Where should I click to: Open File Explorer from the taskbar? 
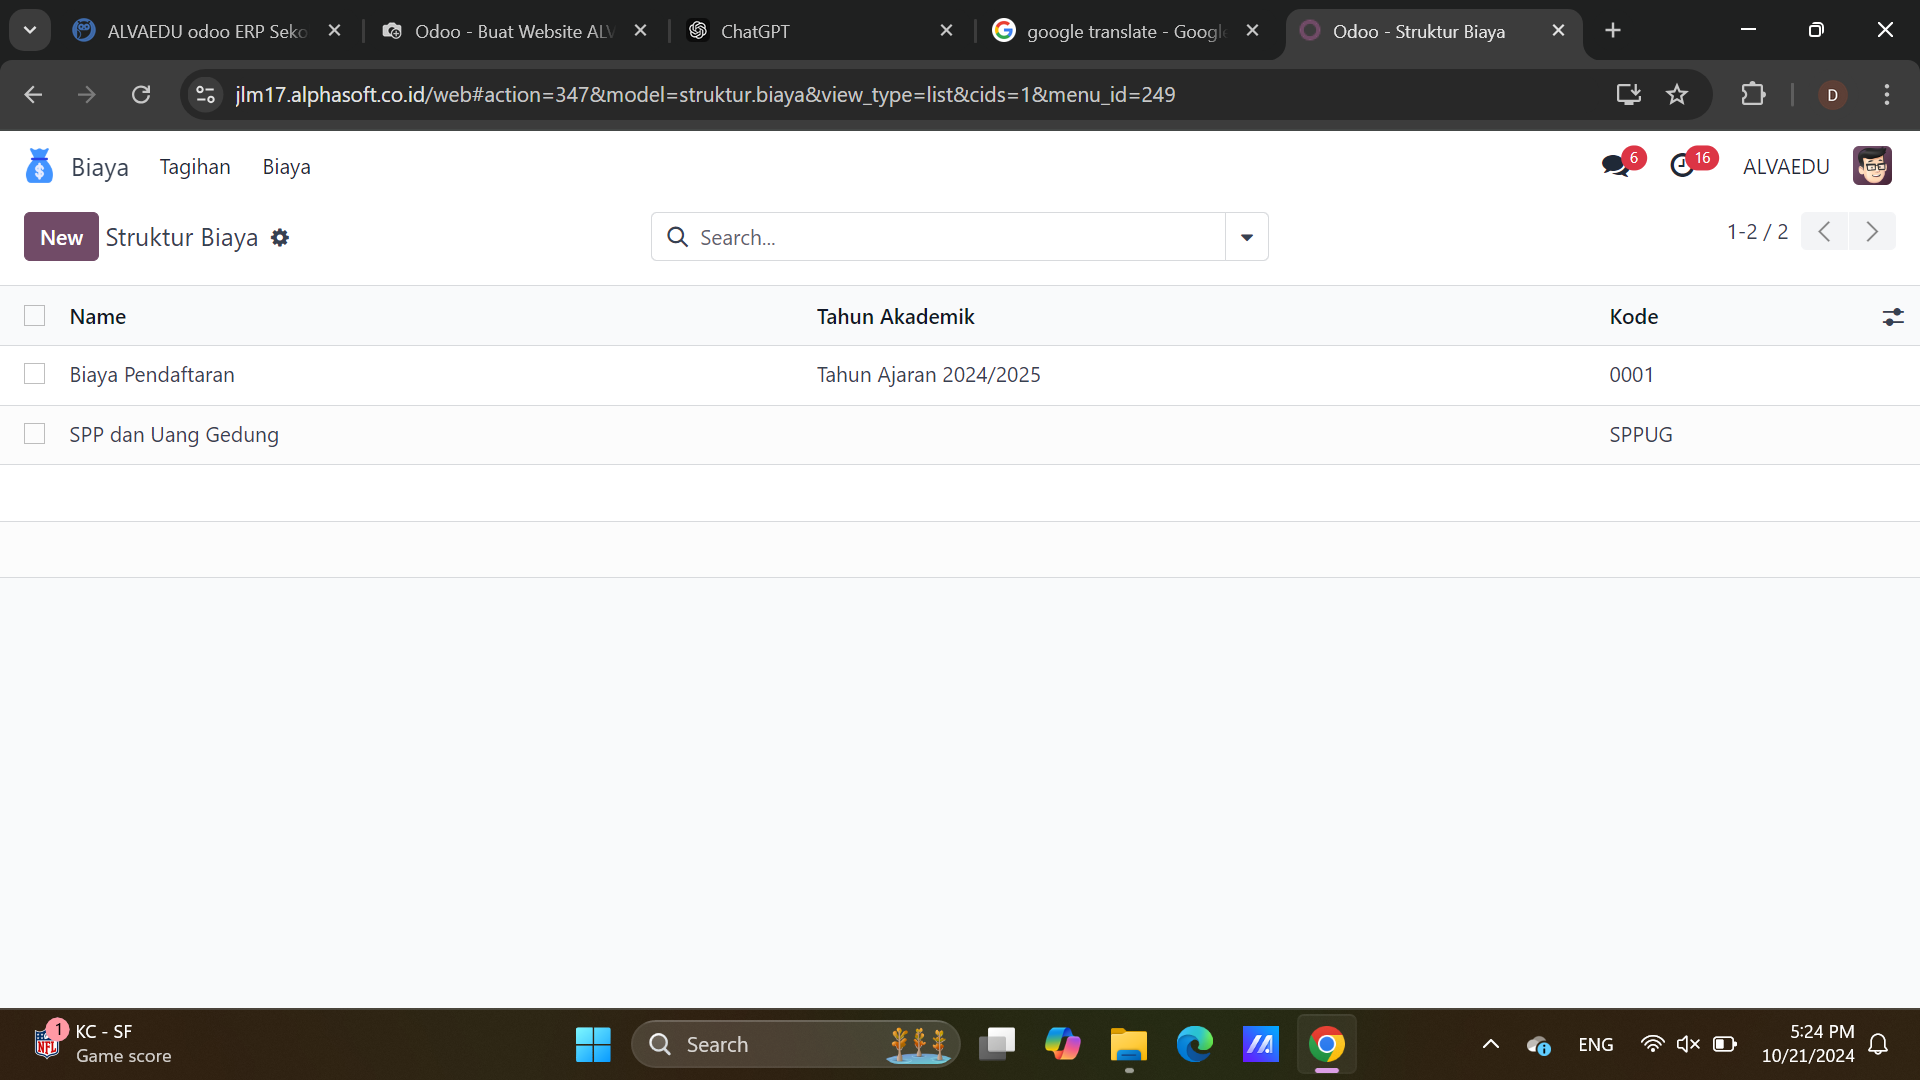point(1128,1045)
